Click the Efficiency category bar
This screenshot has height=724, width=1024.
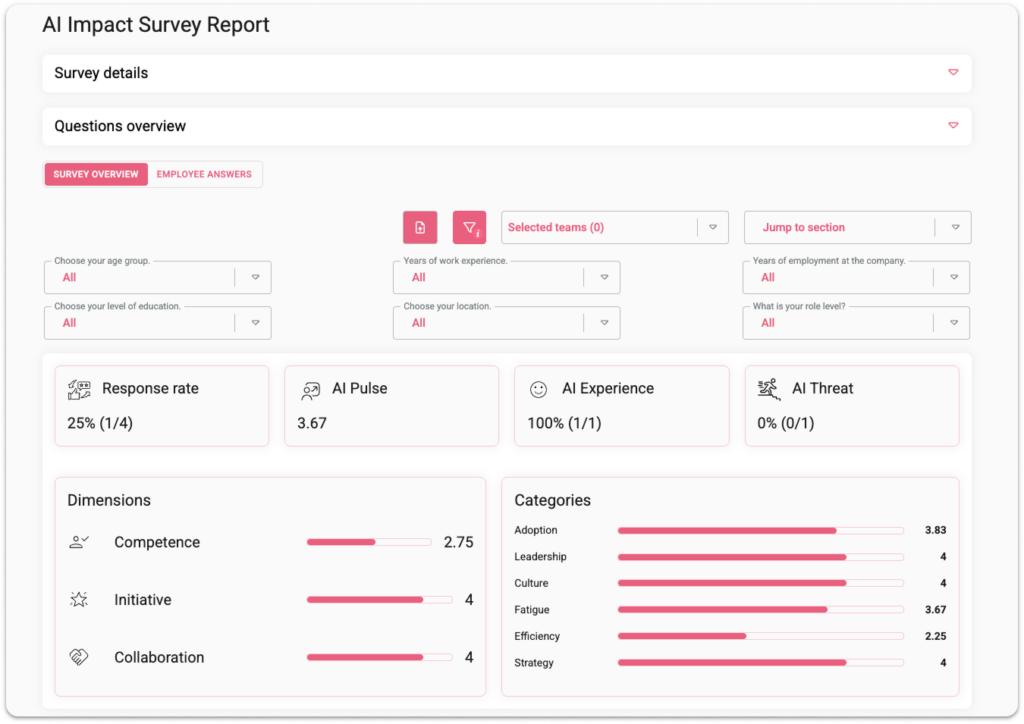[x=761, y=636]
